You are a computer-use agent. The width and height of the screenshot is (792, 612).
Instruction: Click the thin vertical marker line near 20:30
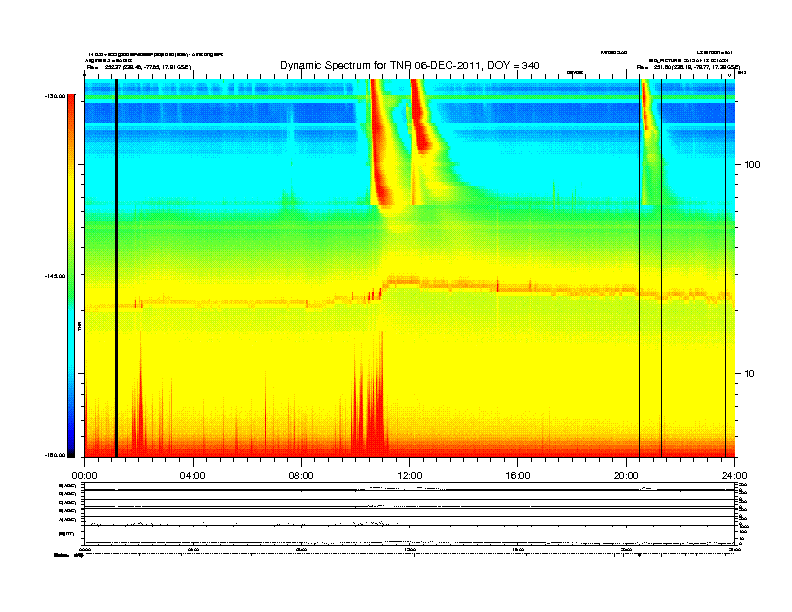[x=639, y=268]
